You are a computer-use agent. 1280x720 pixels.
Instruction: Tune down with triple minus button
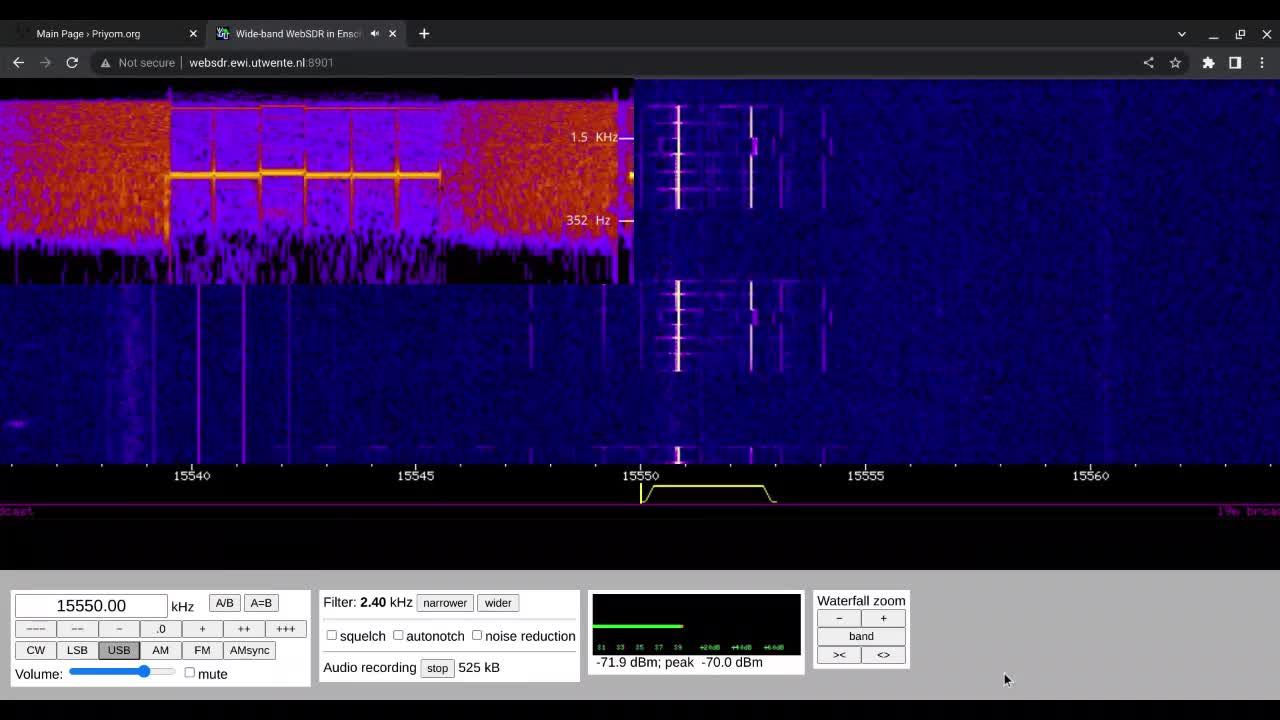pos(35,629)
